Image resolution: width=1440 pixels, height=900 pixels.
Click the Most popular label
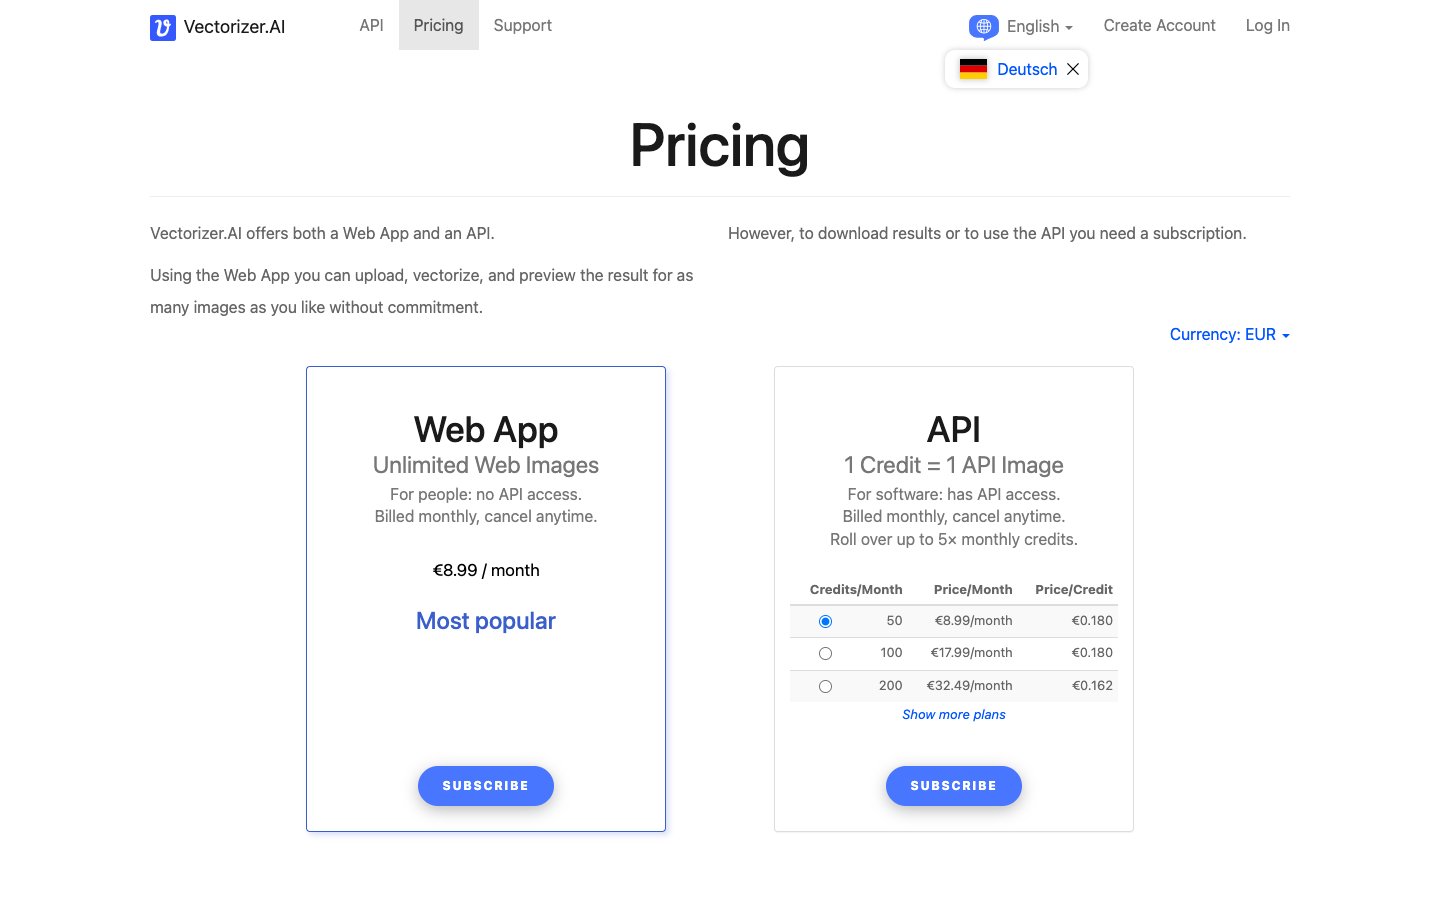486,621
